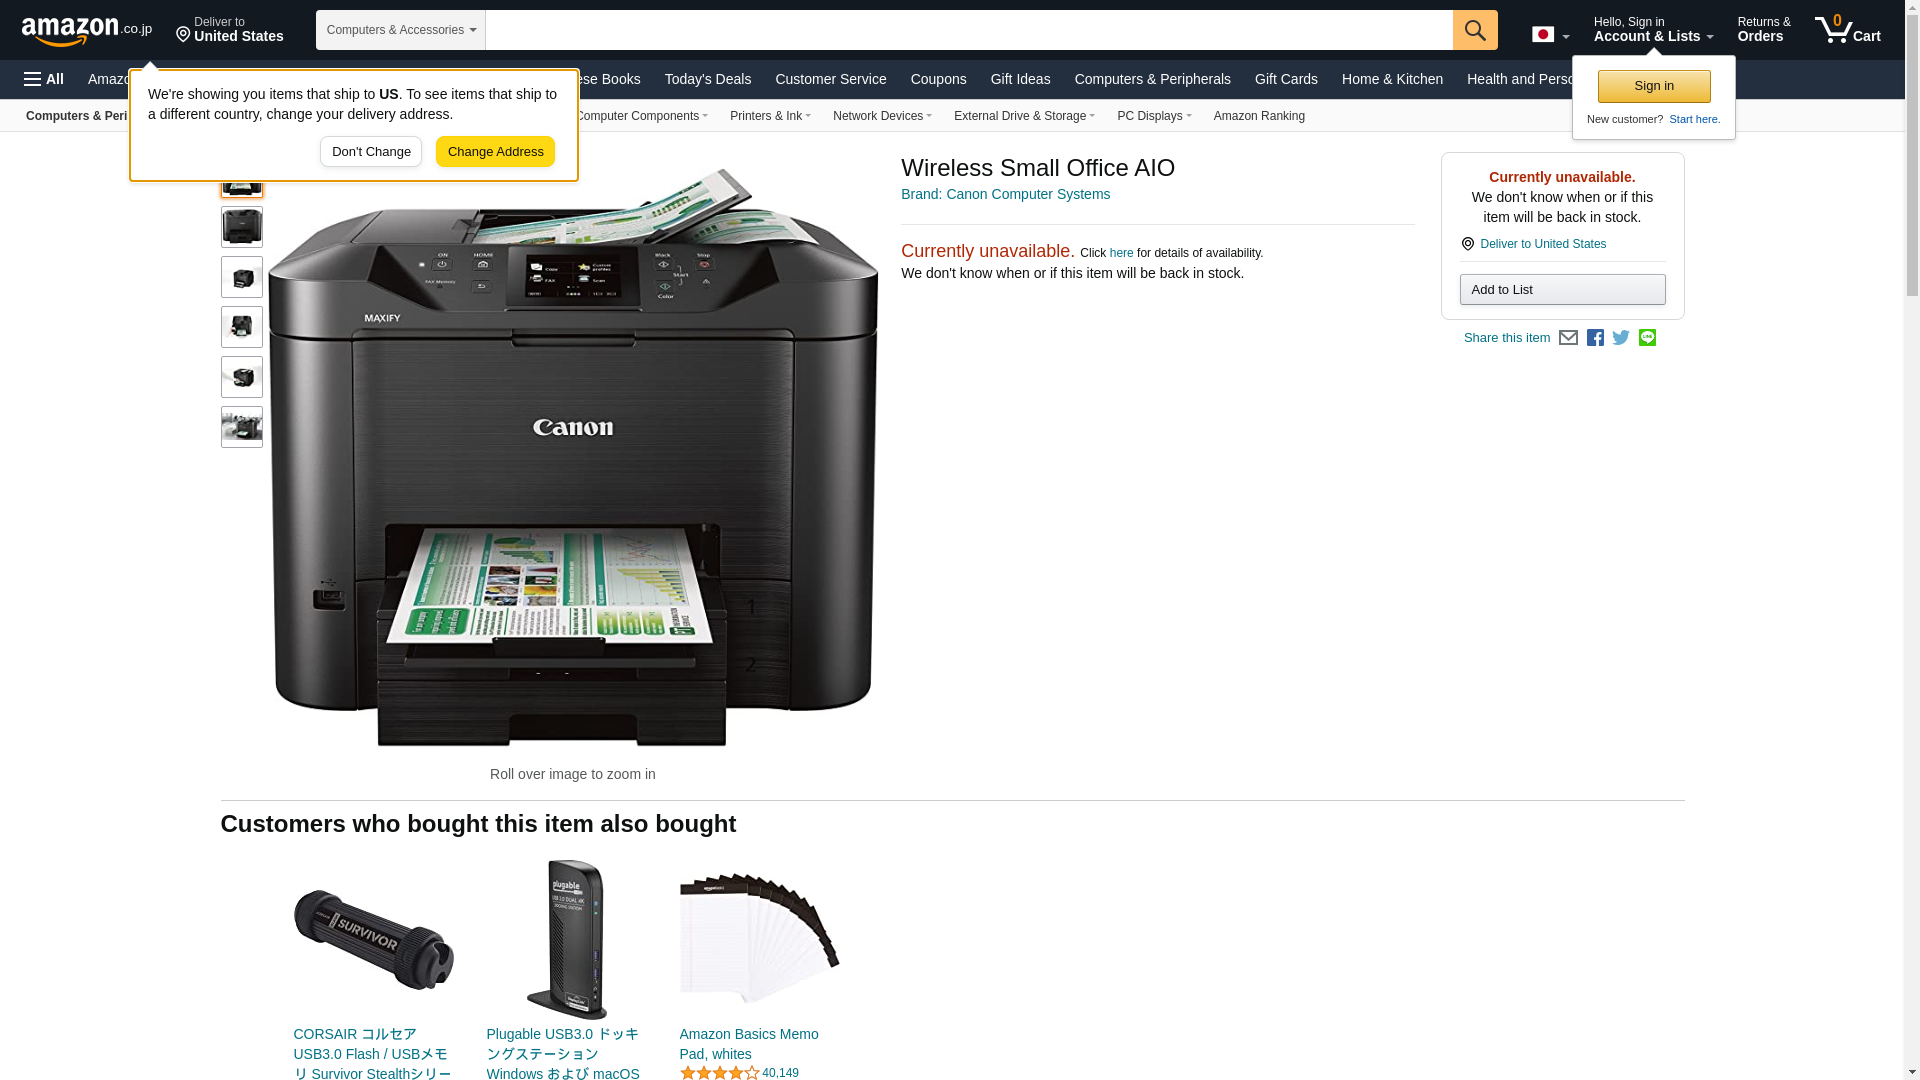This screenshot has height=1080, width=1920.
Task: Open Gift Cards in navigation bar
Action: coord(1286,79)
